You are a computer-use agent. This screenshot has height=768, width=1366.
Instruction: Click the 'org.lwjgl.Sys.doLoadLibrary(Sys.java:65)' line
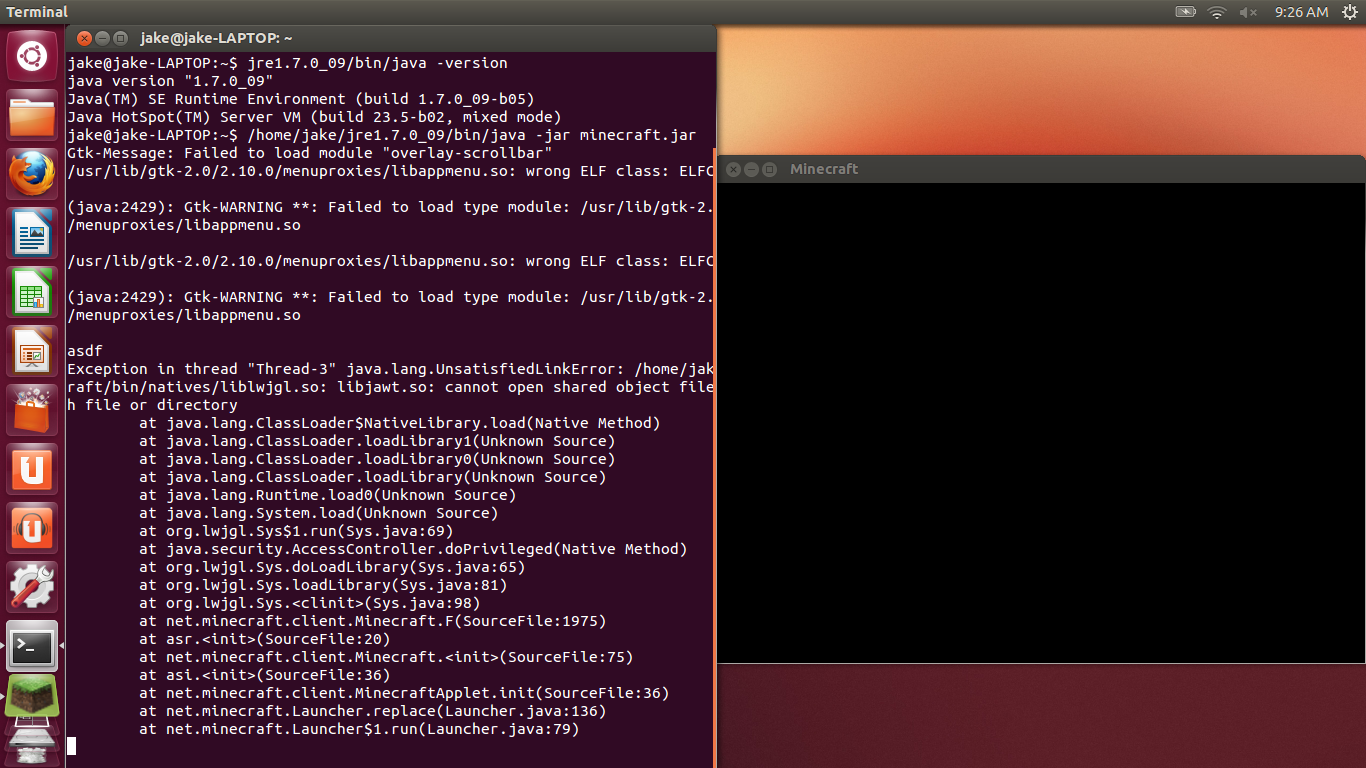pyautogui.click(x=332, y=567)
